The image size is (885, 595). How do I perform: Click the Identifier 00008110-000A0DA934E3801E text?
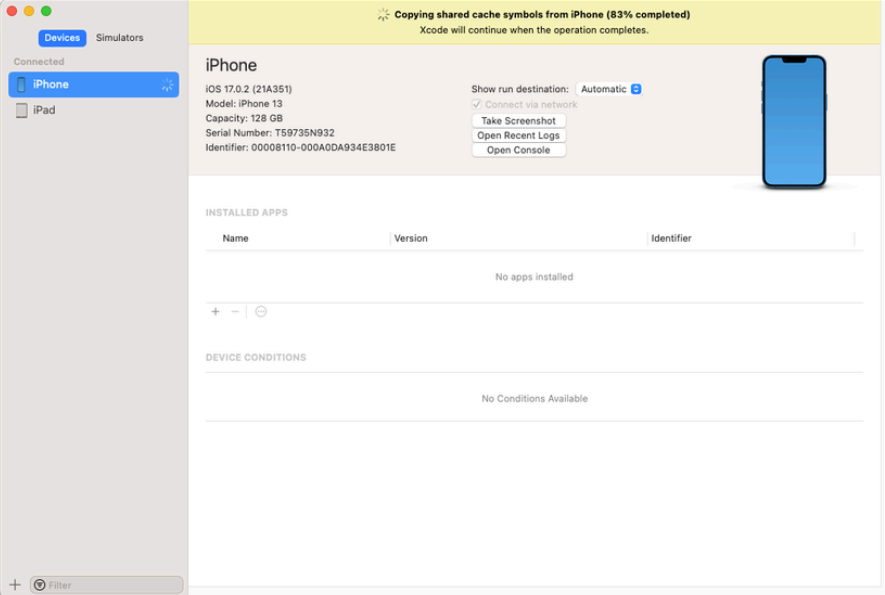tap(300, 148)
